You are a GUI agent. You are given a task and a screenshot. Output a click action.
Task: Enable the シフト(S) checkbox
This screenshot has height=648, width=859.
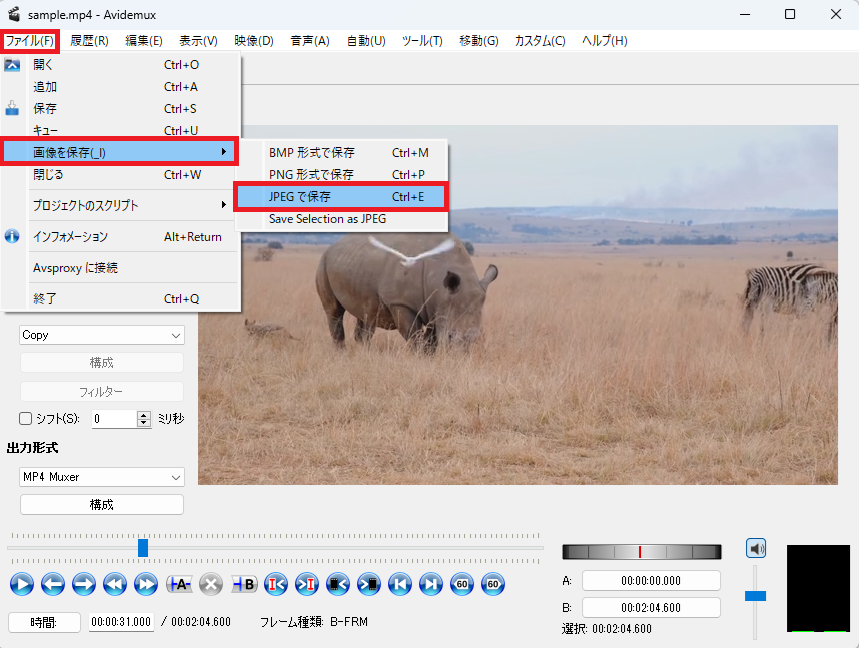pyautogui.click(x=26, y=419)
